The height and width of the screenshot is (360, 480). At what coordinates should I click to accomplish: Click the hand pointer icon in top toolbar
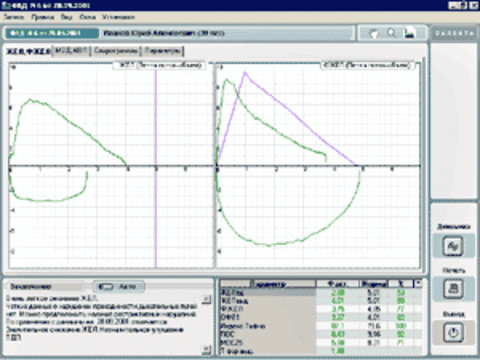(374, 33)
